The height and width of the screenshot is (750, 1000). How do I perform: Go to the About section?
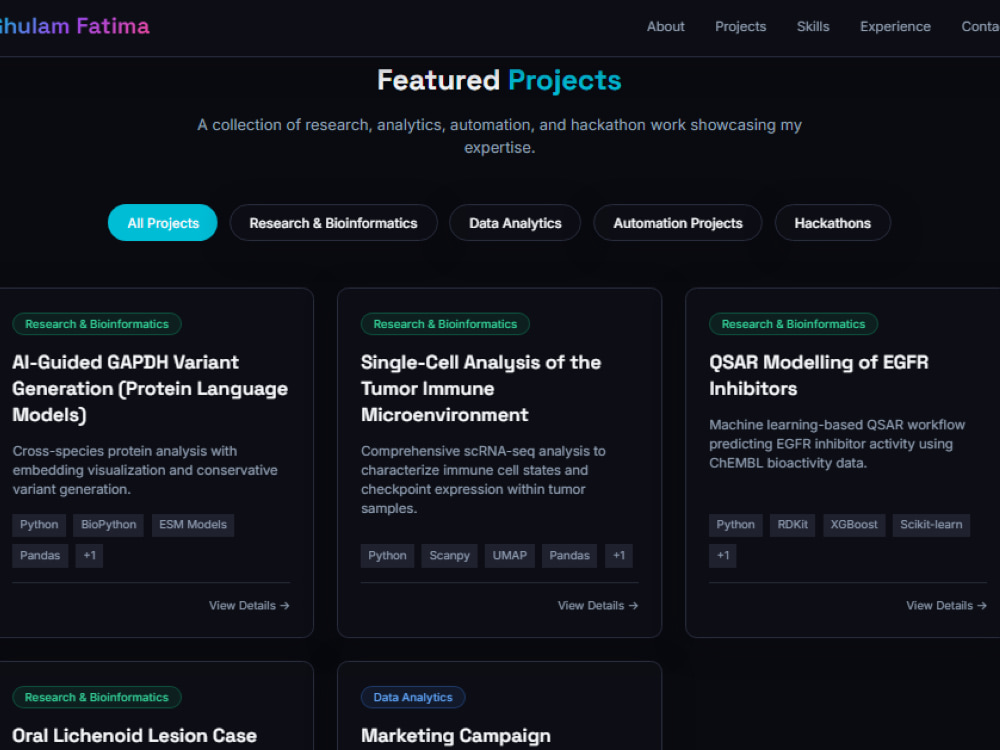(665, 27)
